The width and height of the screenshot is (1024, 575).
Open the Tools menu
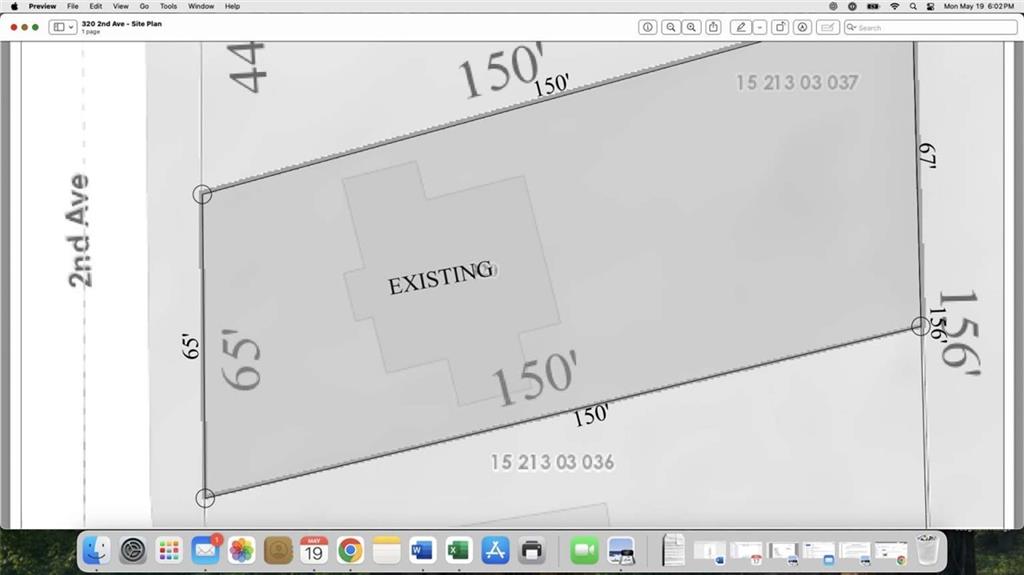tap(169, 6)
